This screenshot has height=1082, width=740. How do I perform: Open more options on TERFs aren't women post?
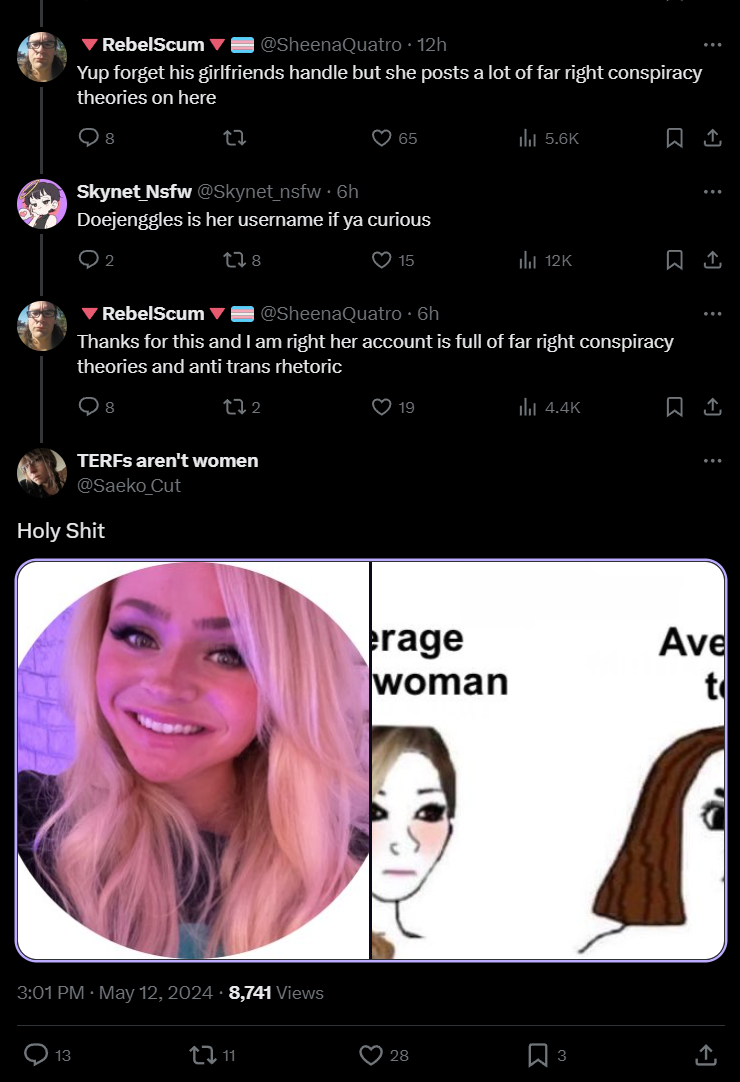pos(712,461)
